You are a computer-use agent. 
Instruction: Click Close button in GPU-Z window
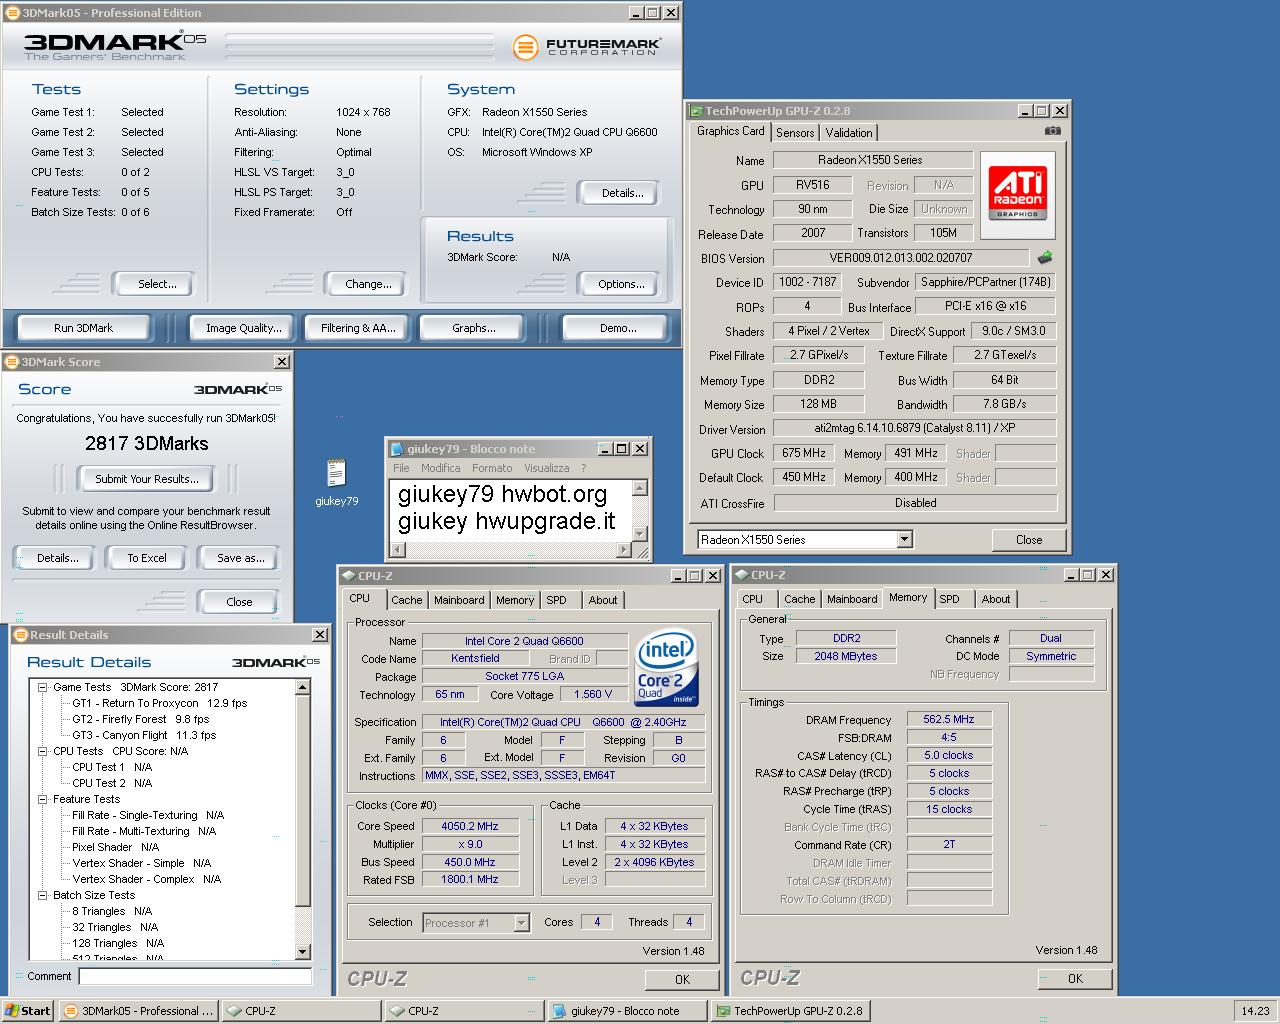[x=1029, y=539]
